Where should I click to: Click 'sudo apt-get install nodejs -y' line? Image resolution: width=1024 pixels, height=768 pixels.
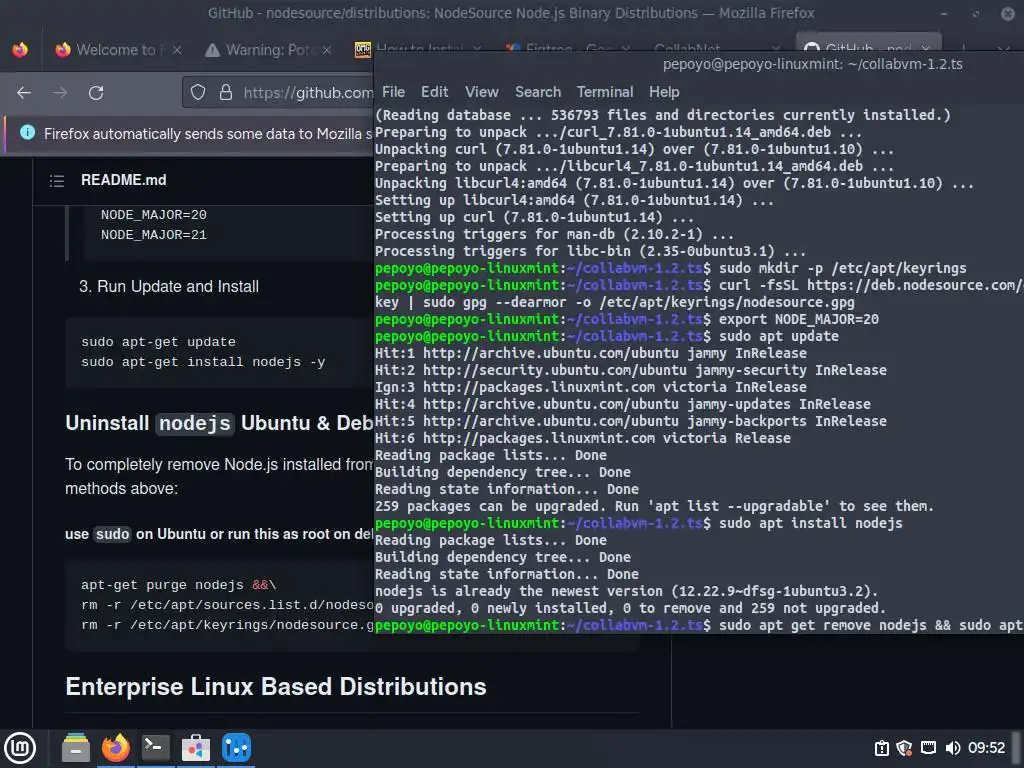click(203, 362)
